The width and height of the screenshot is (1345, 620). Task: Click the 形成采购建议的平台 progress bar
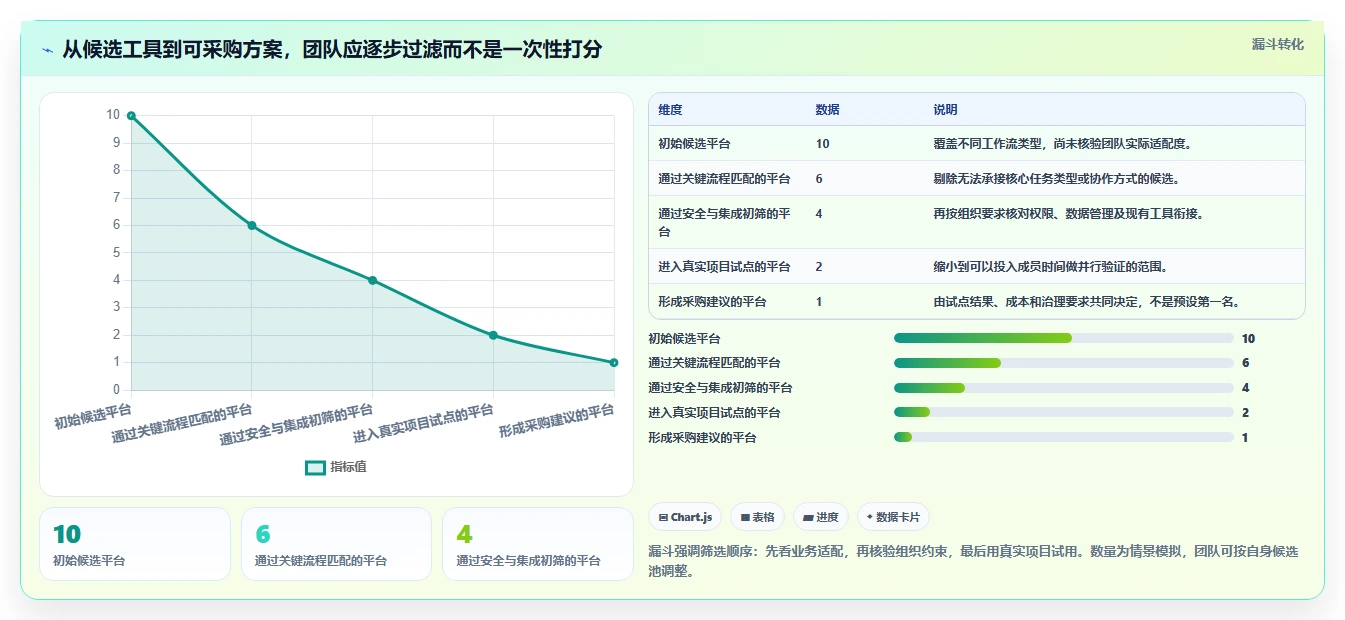1064,437
